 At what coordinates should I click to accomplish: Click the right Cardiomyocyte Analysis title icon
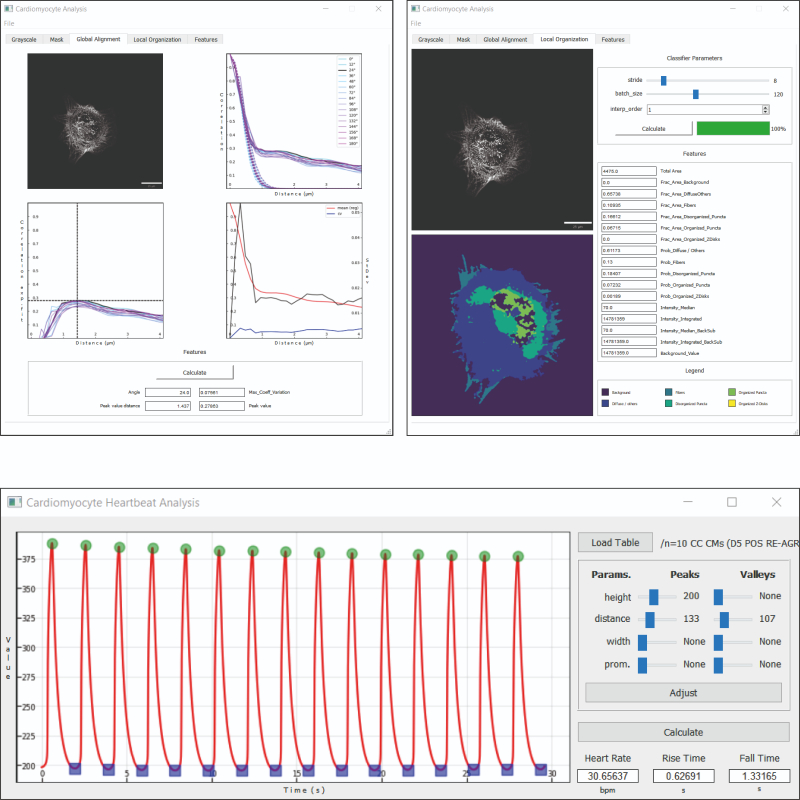[415, 9]
